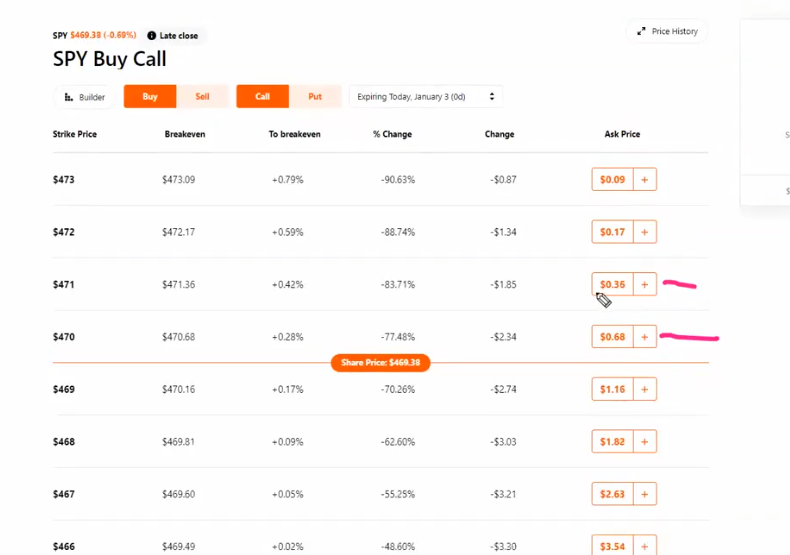Select the Call option type
Screen dimensions: 790x555
[262, 97]
